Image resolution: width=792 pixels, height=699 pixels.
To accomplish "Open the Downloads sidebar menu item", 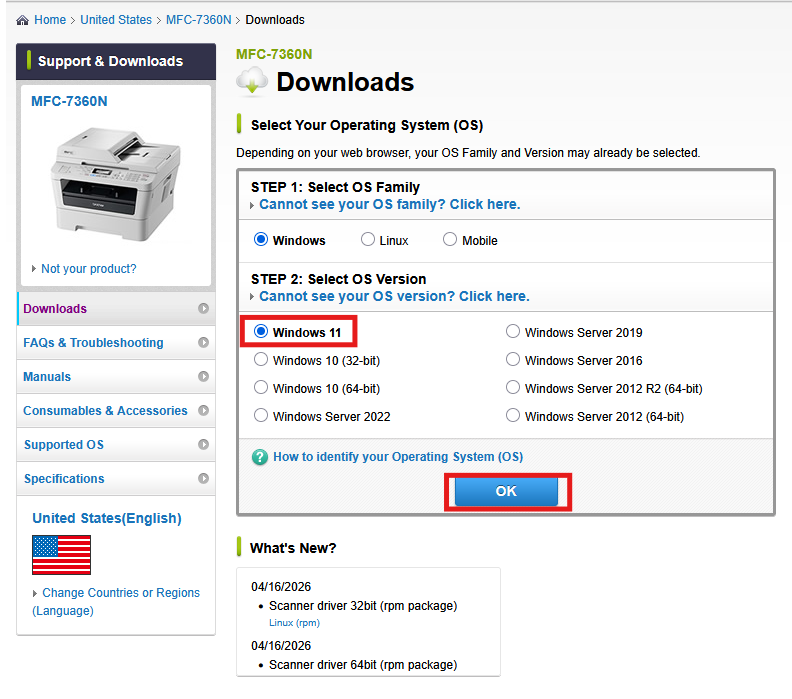I will tap(116, 309).
